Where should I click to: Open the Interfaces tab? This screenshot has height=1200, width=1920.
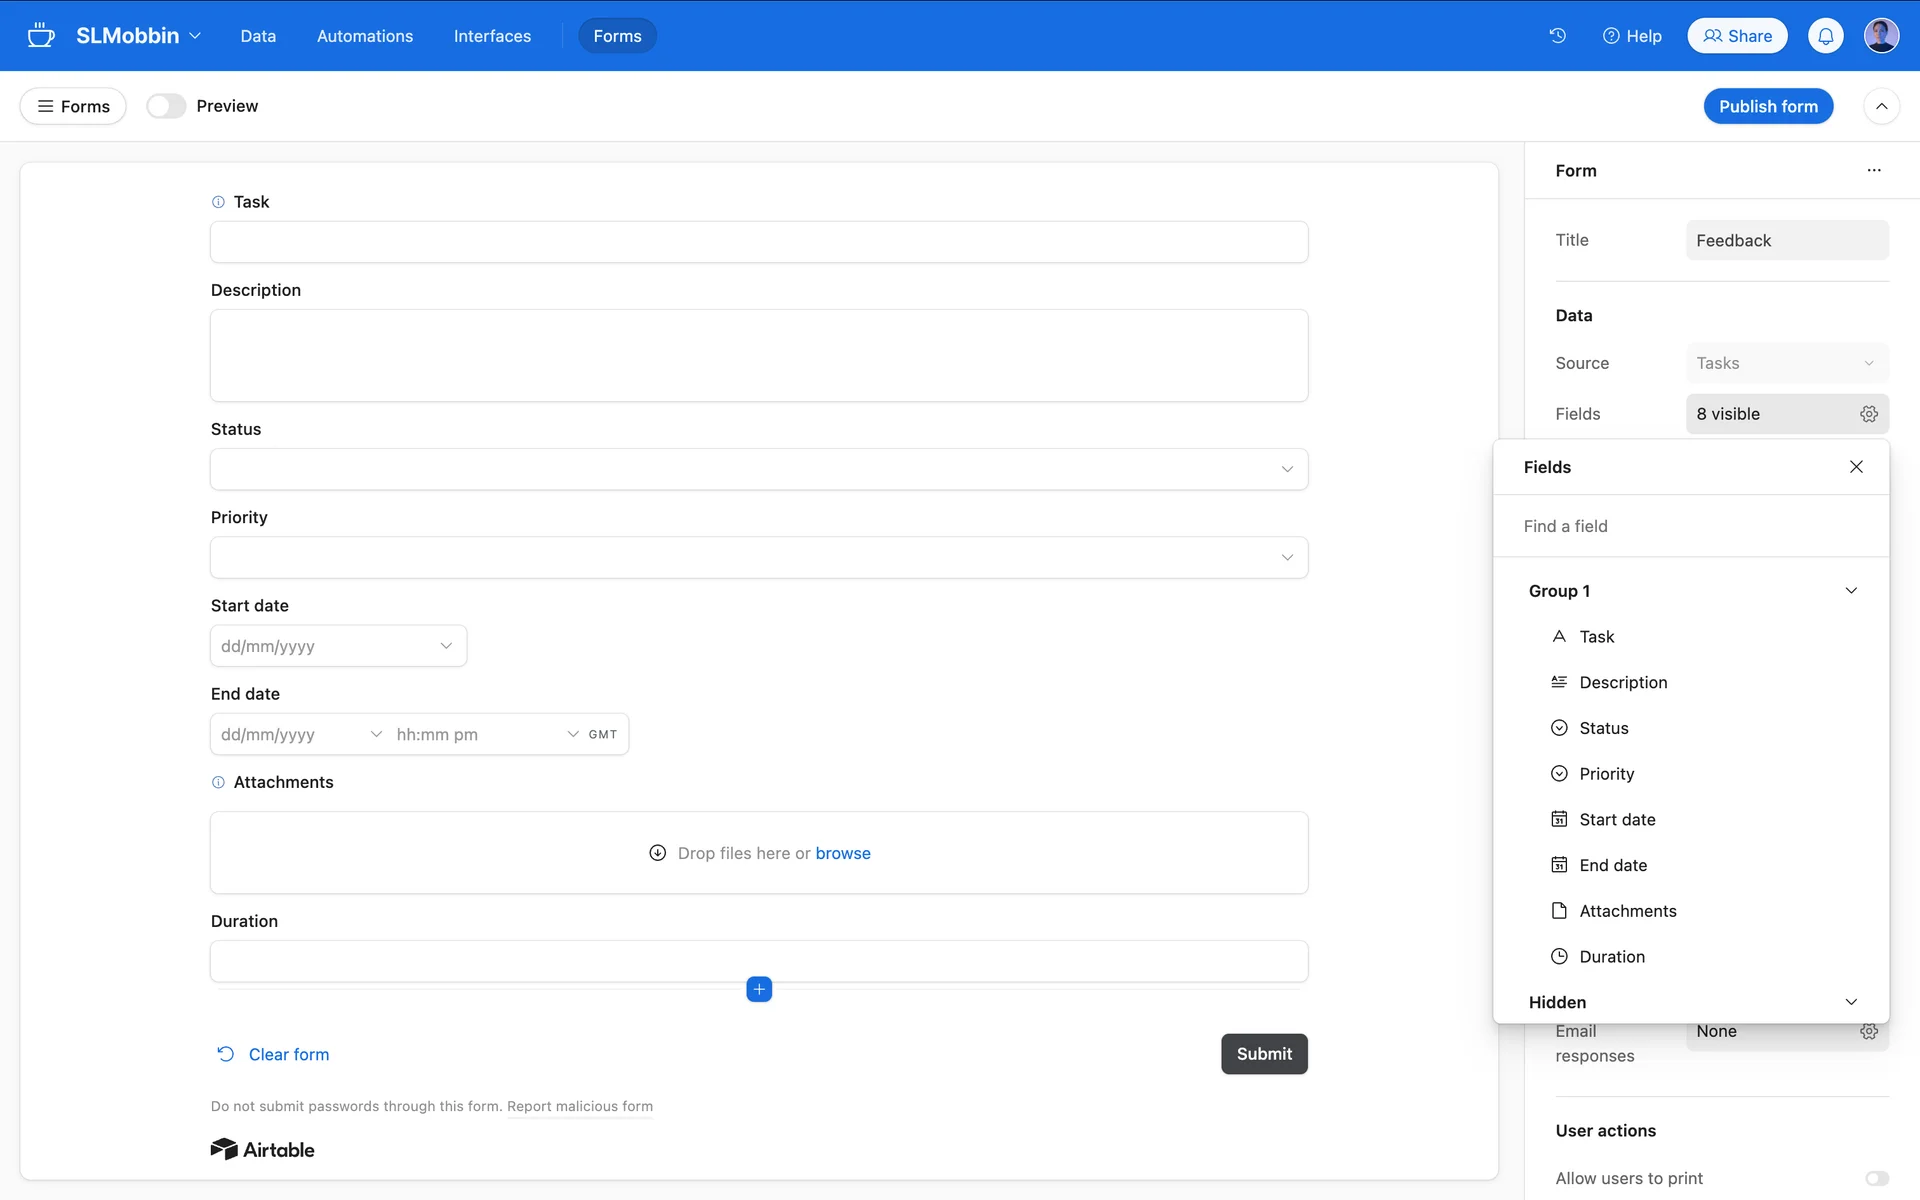[492, 36]
